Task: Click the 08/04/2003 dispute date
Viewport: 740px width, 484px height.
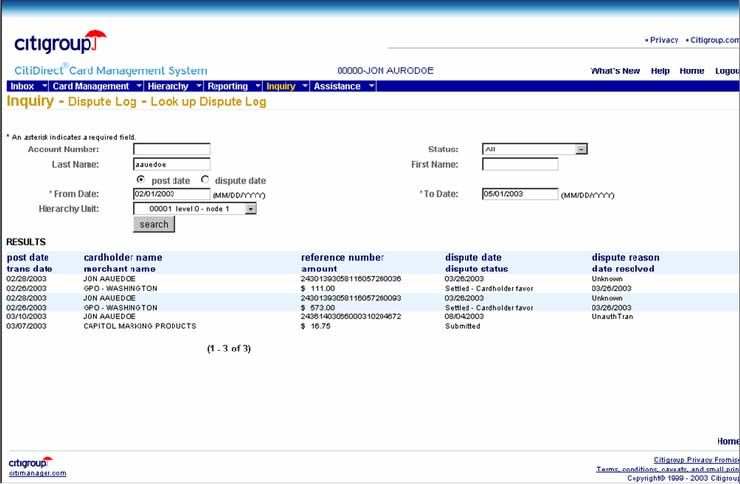Action: (464, 317)
